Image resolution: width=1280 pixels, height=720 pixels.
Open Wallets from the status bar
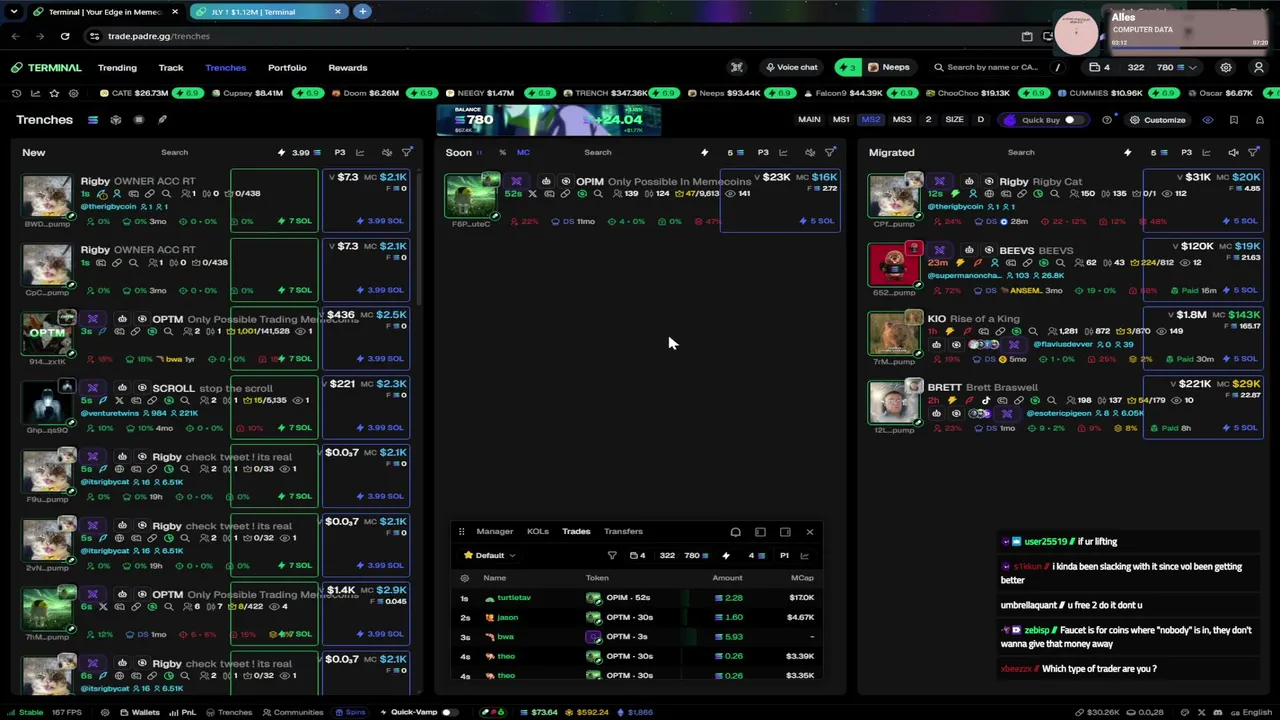(x=139, y=712)
